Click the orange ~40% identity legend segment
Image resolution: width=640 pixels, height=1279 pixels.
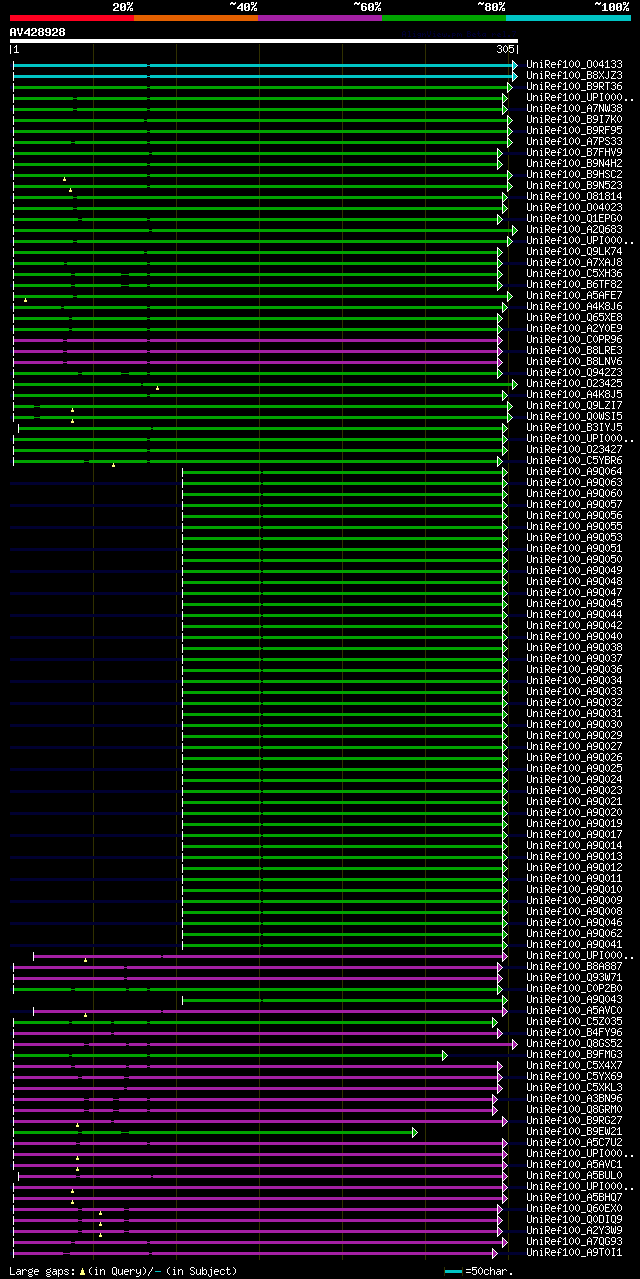(196, 17)
